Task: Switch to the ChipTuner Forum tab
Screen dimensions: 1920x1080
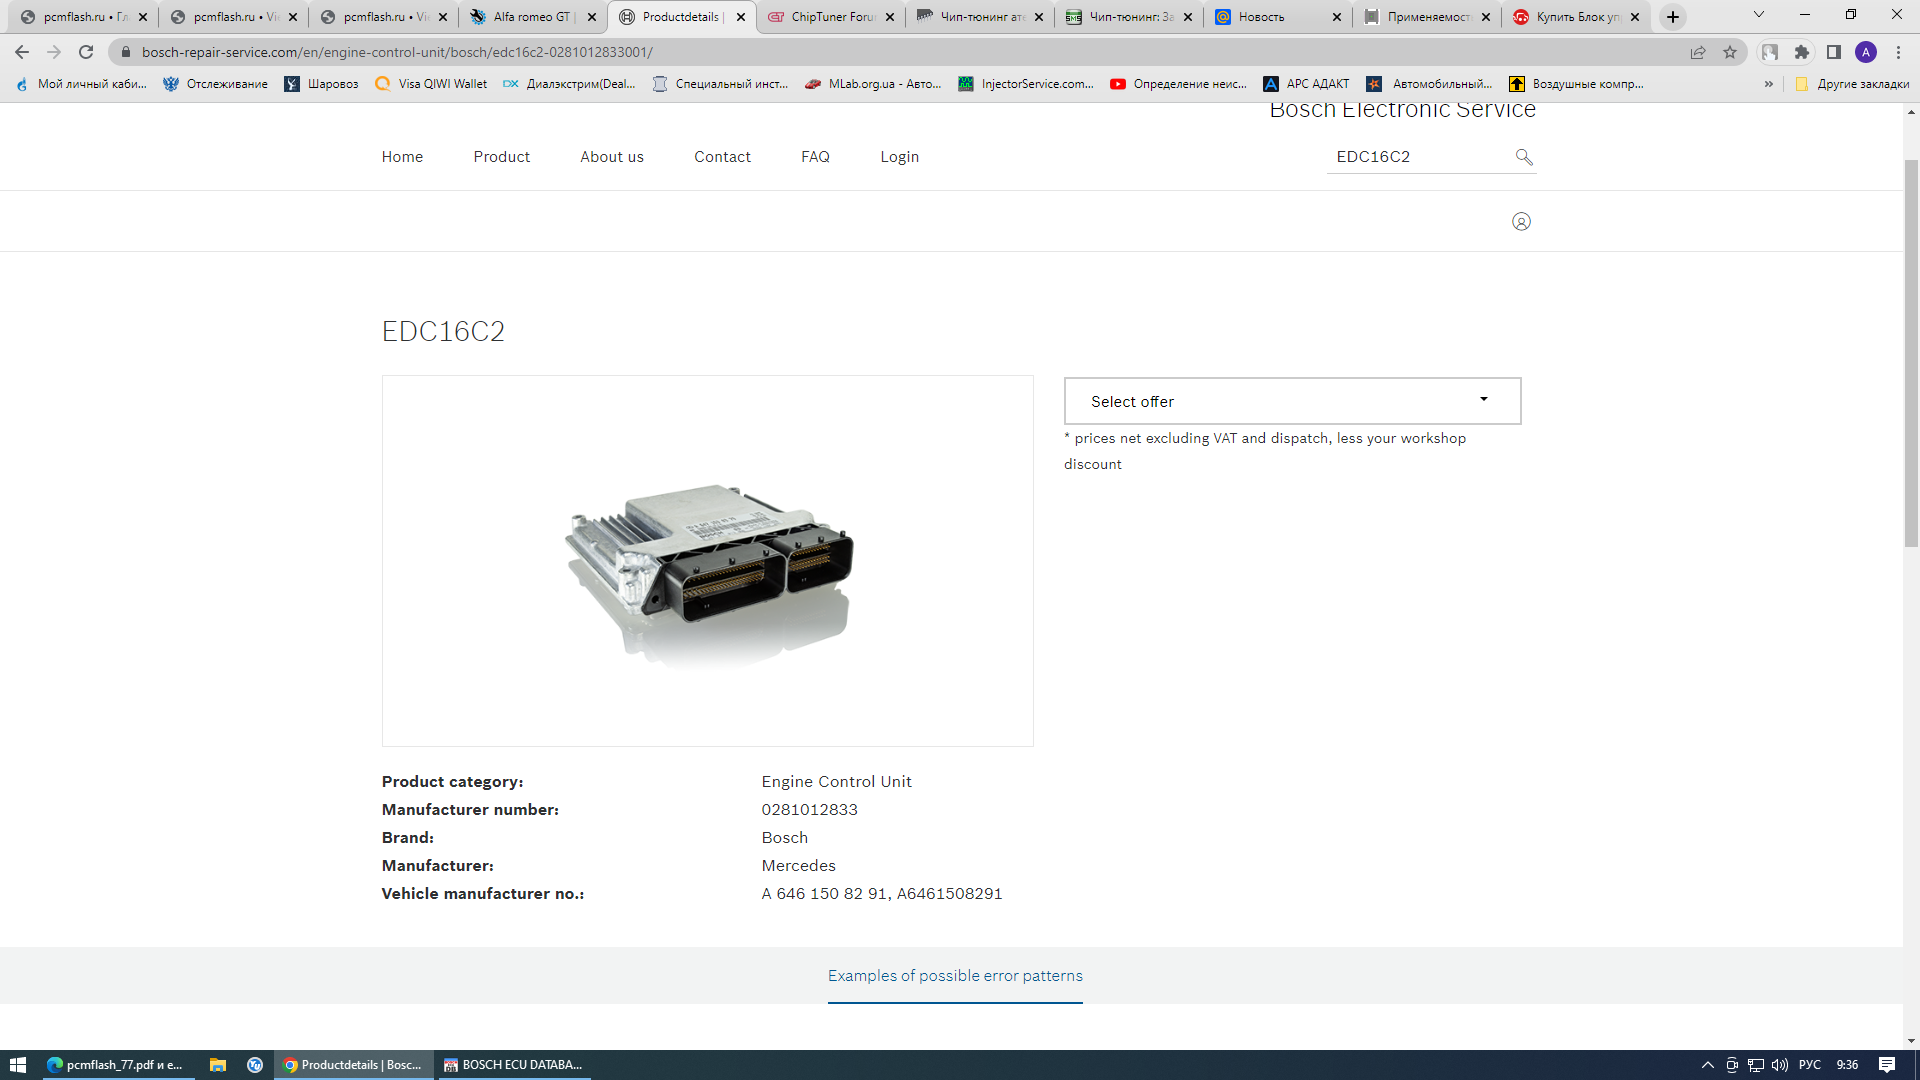Action: point(831,17)
